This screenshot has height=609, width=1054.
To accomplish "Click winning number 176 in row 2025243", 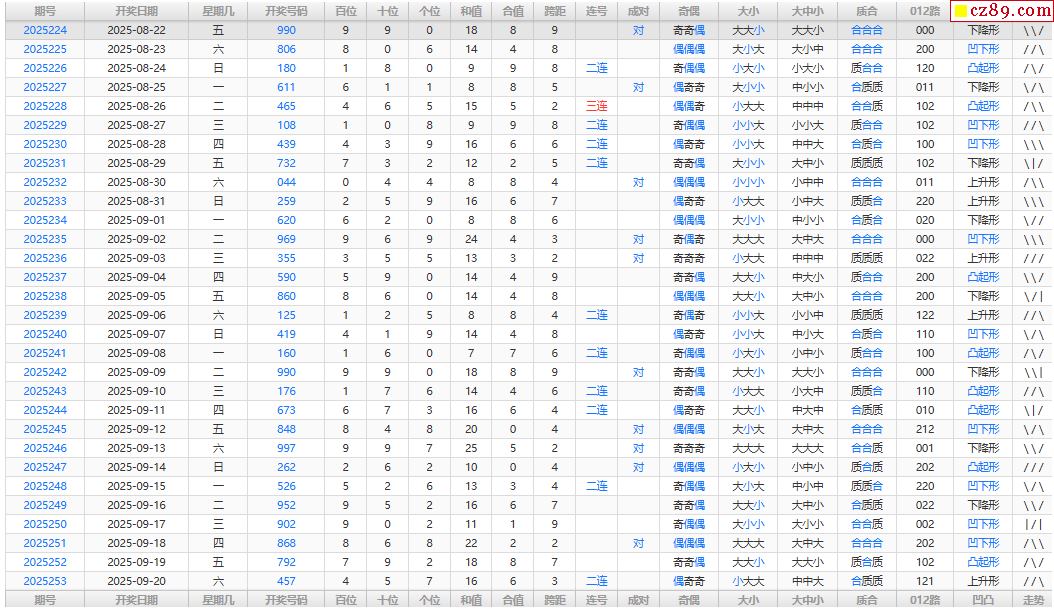I will (286, 391).
